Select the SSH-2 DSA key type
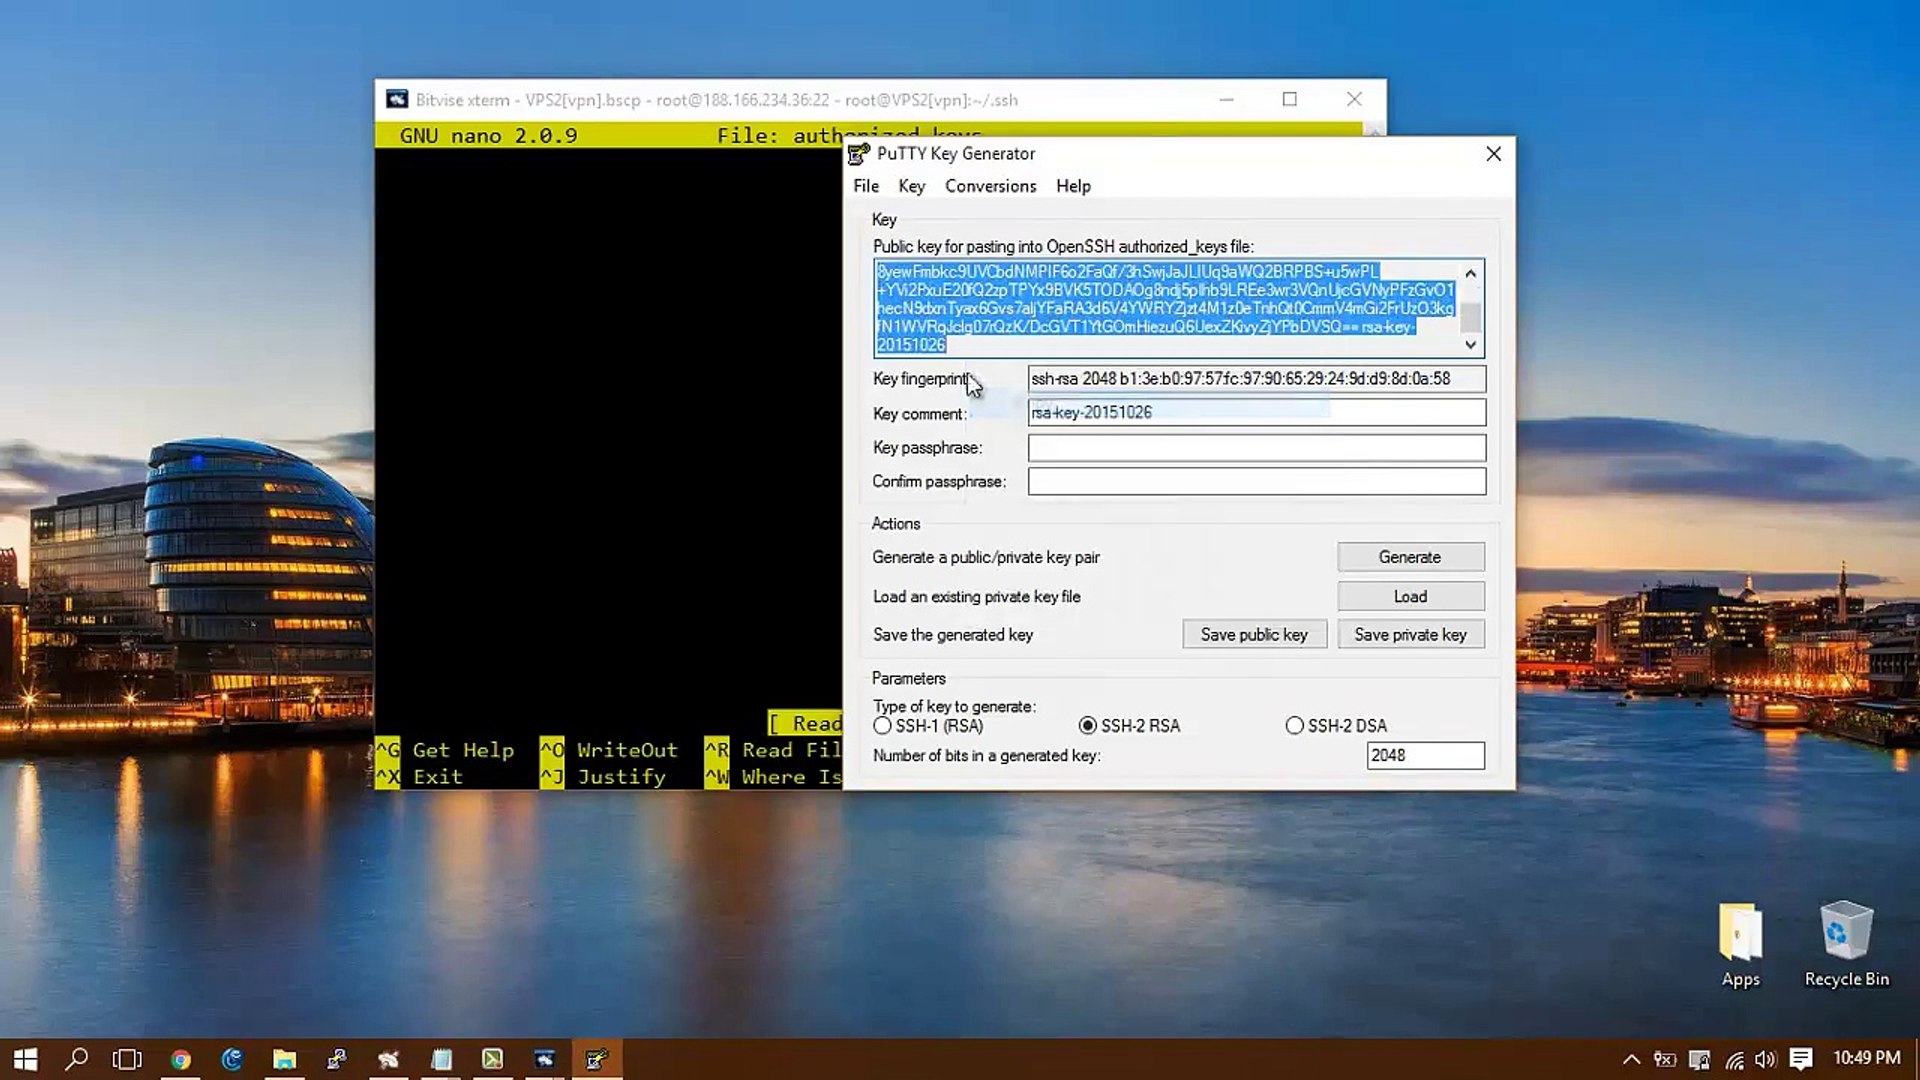Viewport: 1920px width, 1080px height. (x=1295, y=726)
